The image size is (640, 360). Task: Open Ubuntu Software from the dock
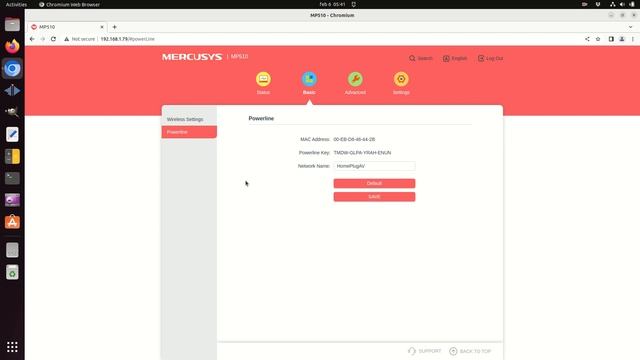12,222
